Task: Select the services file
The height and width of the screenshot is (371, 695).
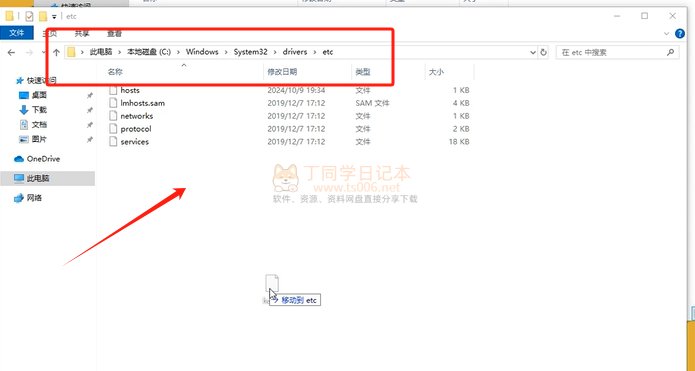Action: click(134, 141)
